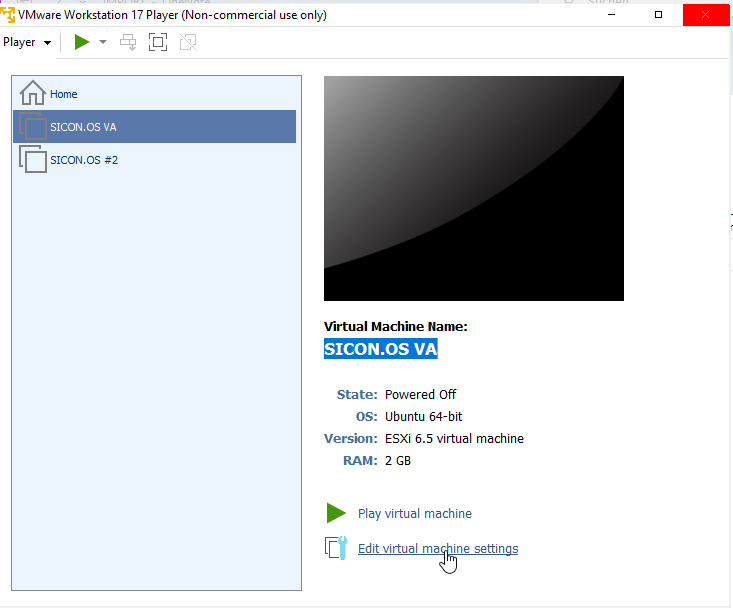This screenshot has width=733, height=608.
Task: Click green triangle next to Play virtual machine
Action: [336, 513]
